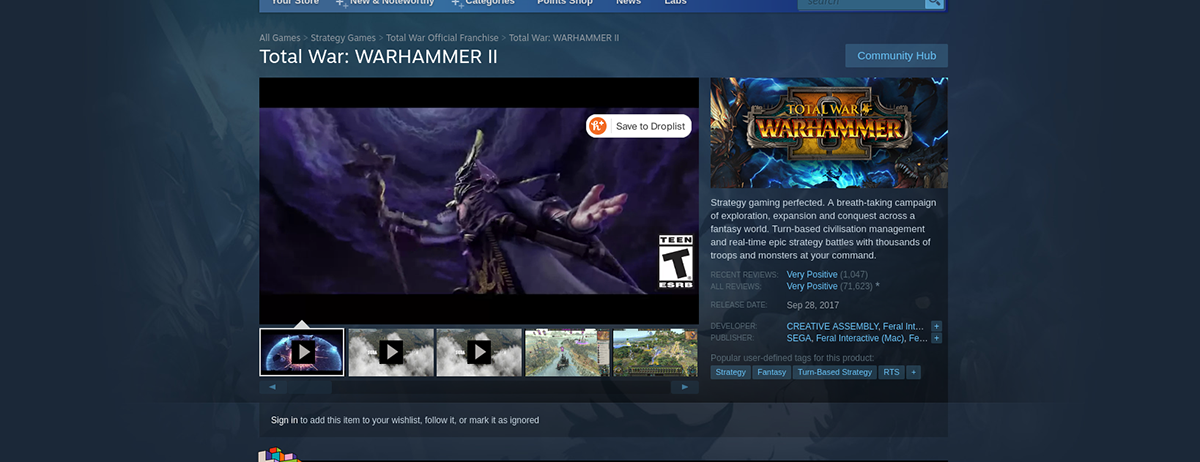Follow the Strategy Games breadcrumb
Screen dimensions: 1200x462
pos(343,38)
